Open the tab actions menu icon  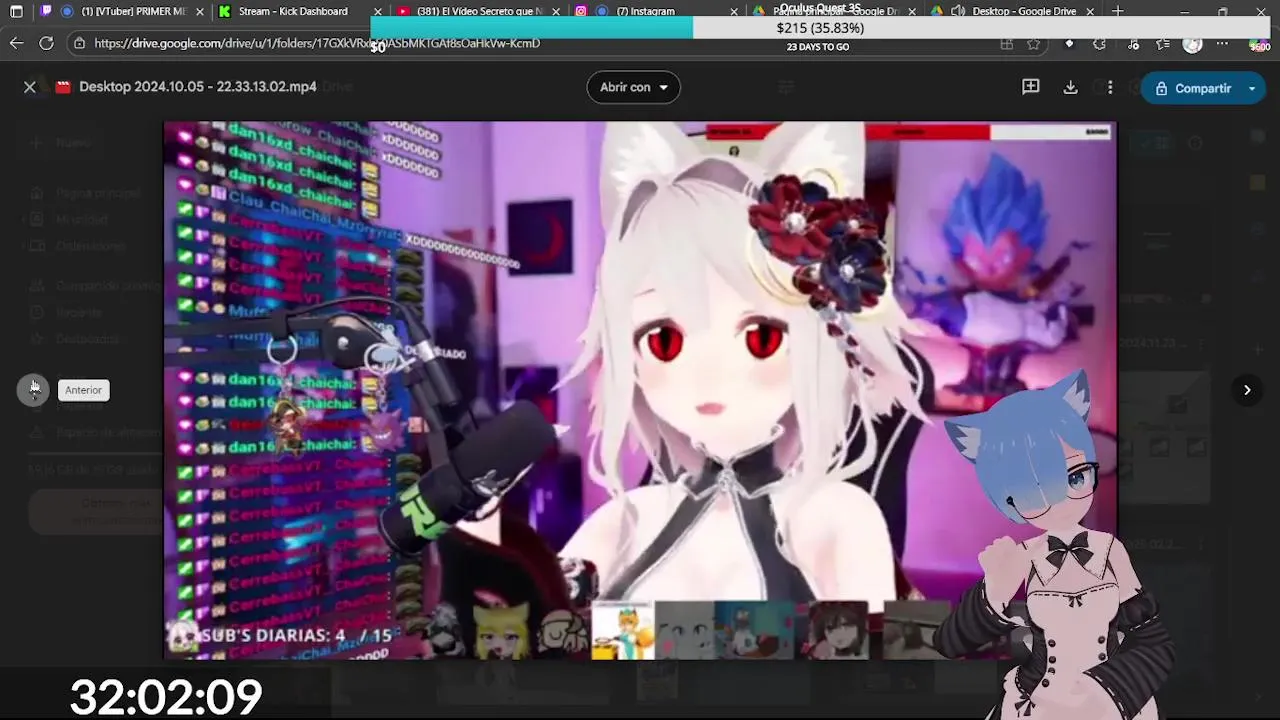pos(16,11)
